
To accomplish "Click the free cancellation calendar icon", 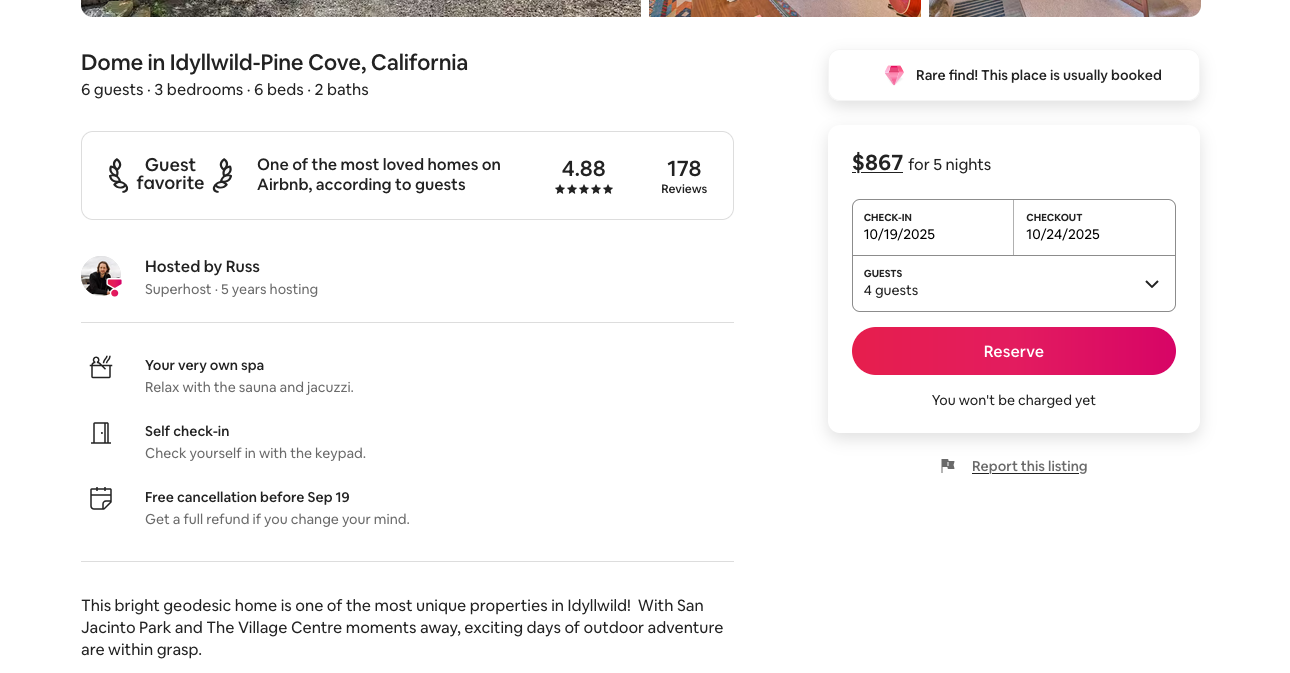I will (x=101, y=498).
